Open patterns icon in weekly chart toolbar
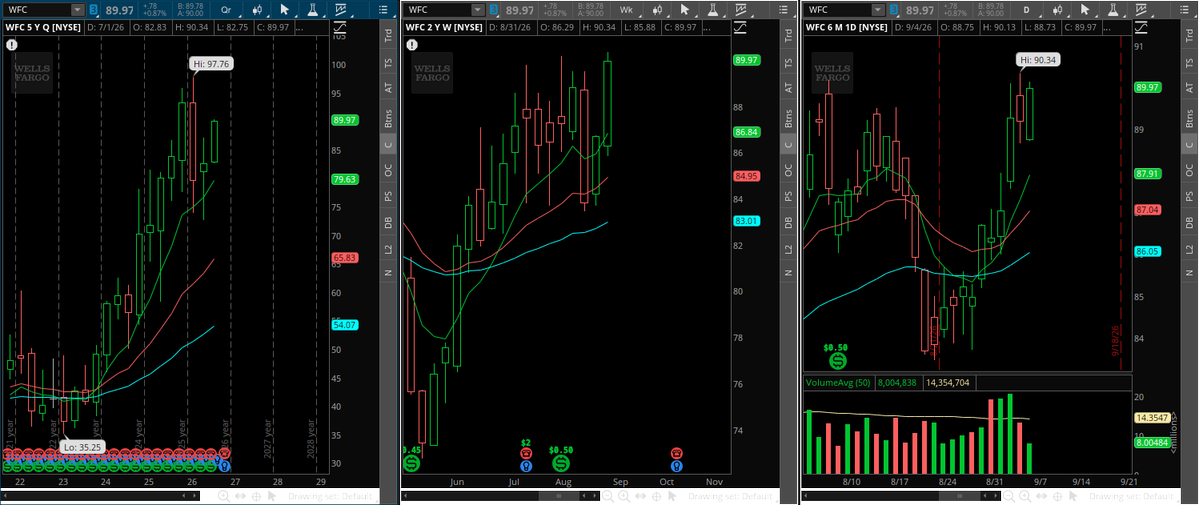 (x=741, y=10)
